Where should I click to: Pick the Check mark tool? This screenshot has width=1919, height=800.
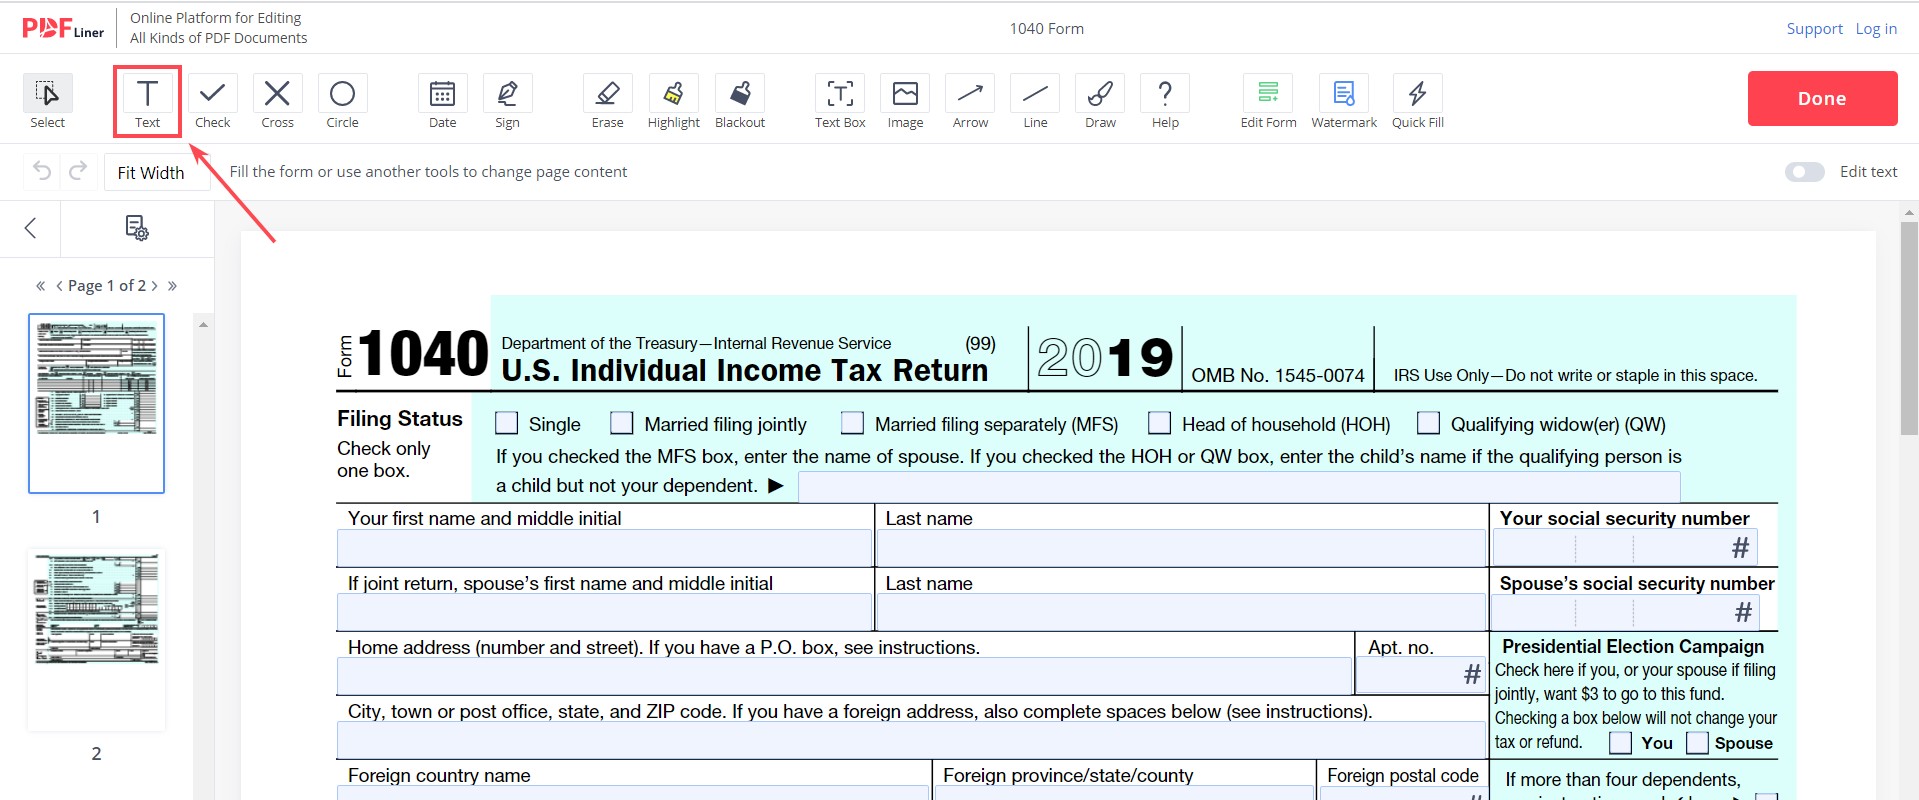(x=212, y=102)
